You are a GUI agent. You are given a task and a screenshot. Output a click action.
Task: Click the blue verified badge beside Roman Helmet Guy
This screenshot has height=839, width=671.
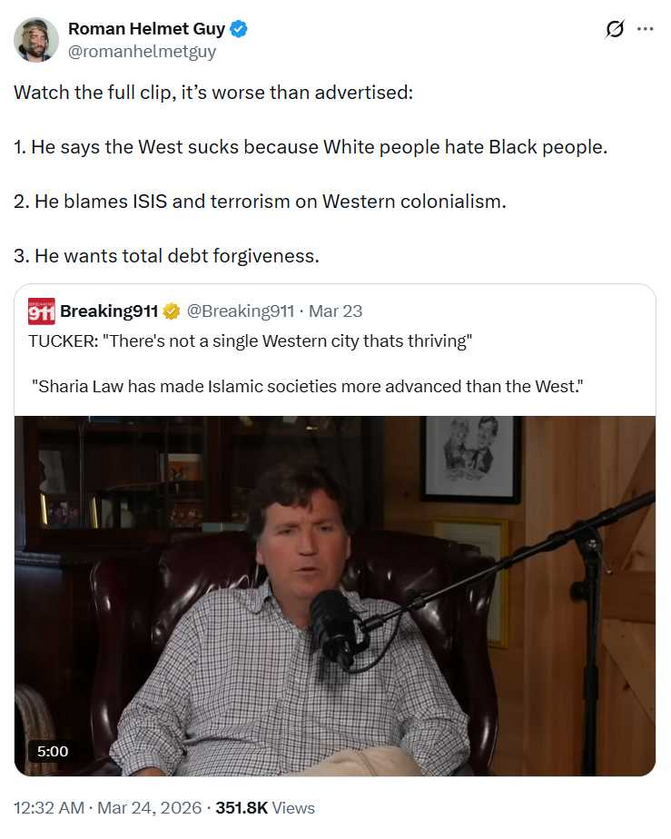pos(239,28)
